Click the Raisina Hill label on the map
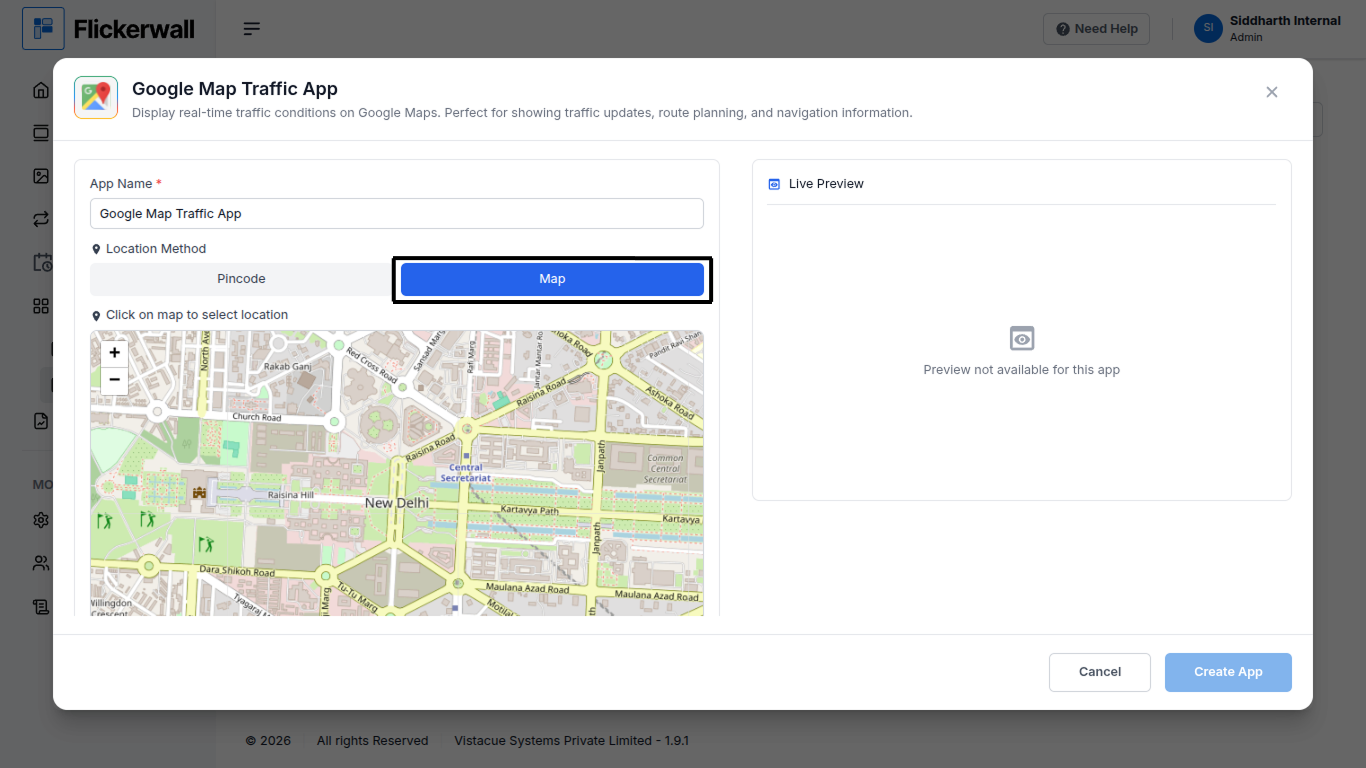 coord(291,495)
